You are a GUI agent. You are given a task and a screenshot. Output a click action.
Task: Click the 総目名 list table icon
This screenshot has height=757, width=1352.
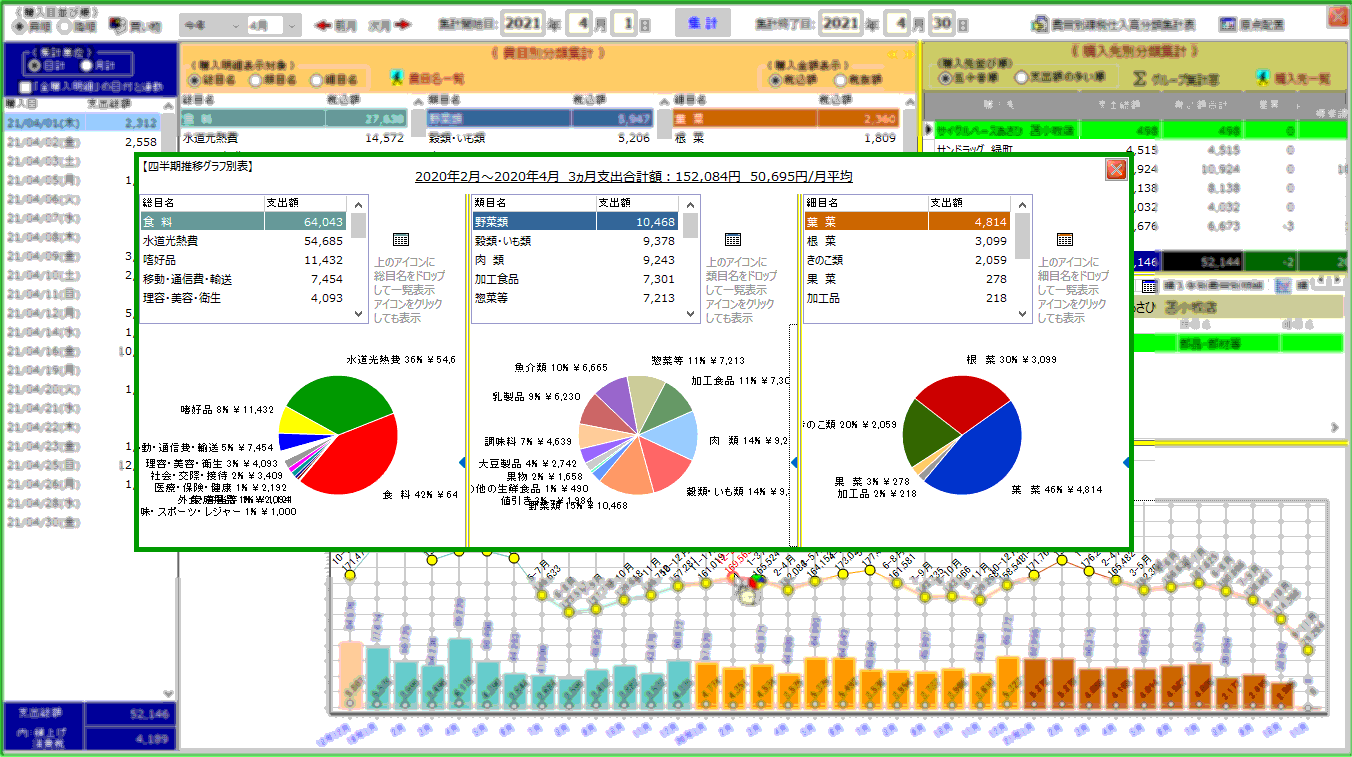coord(401,240)
